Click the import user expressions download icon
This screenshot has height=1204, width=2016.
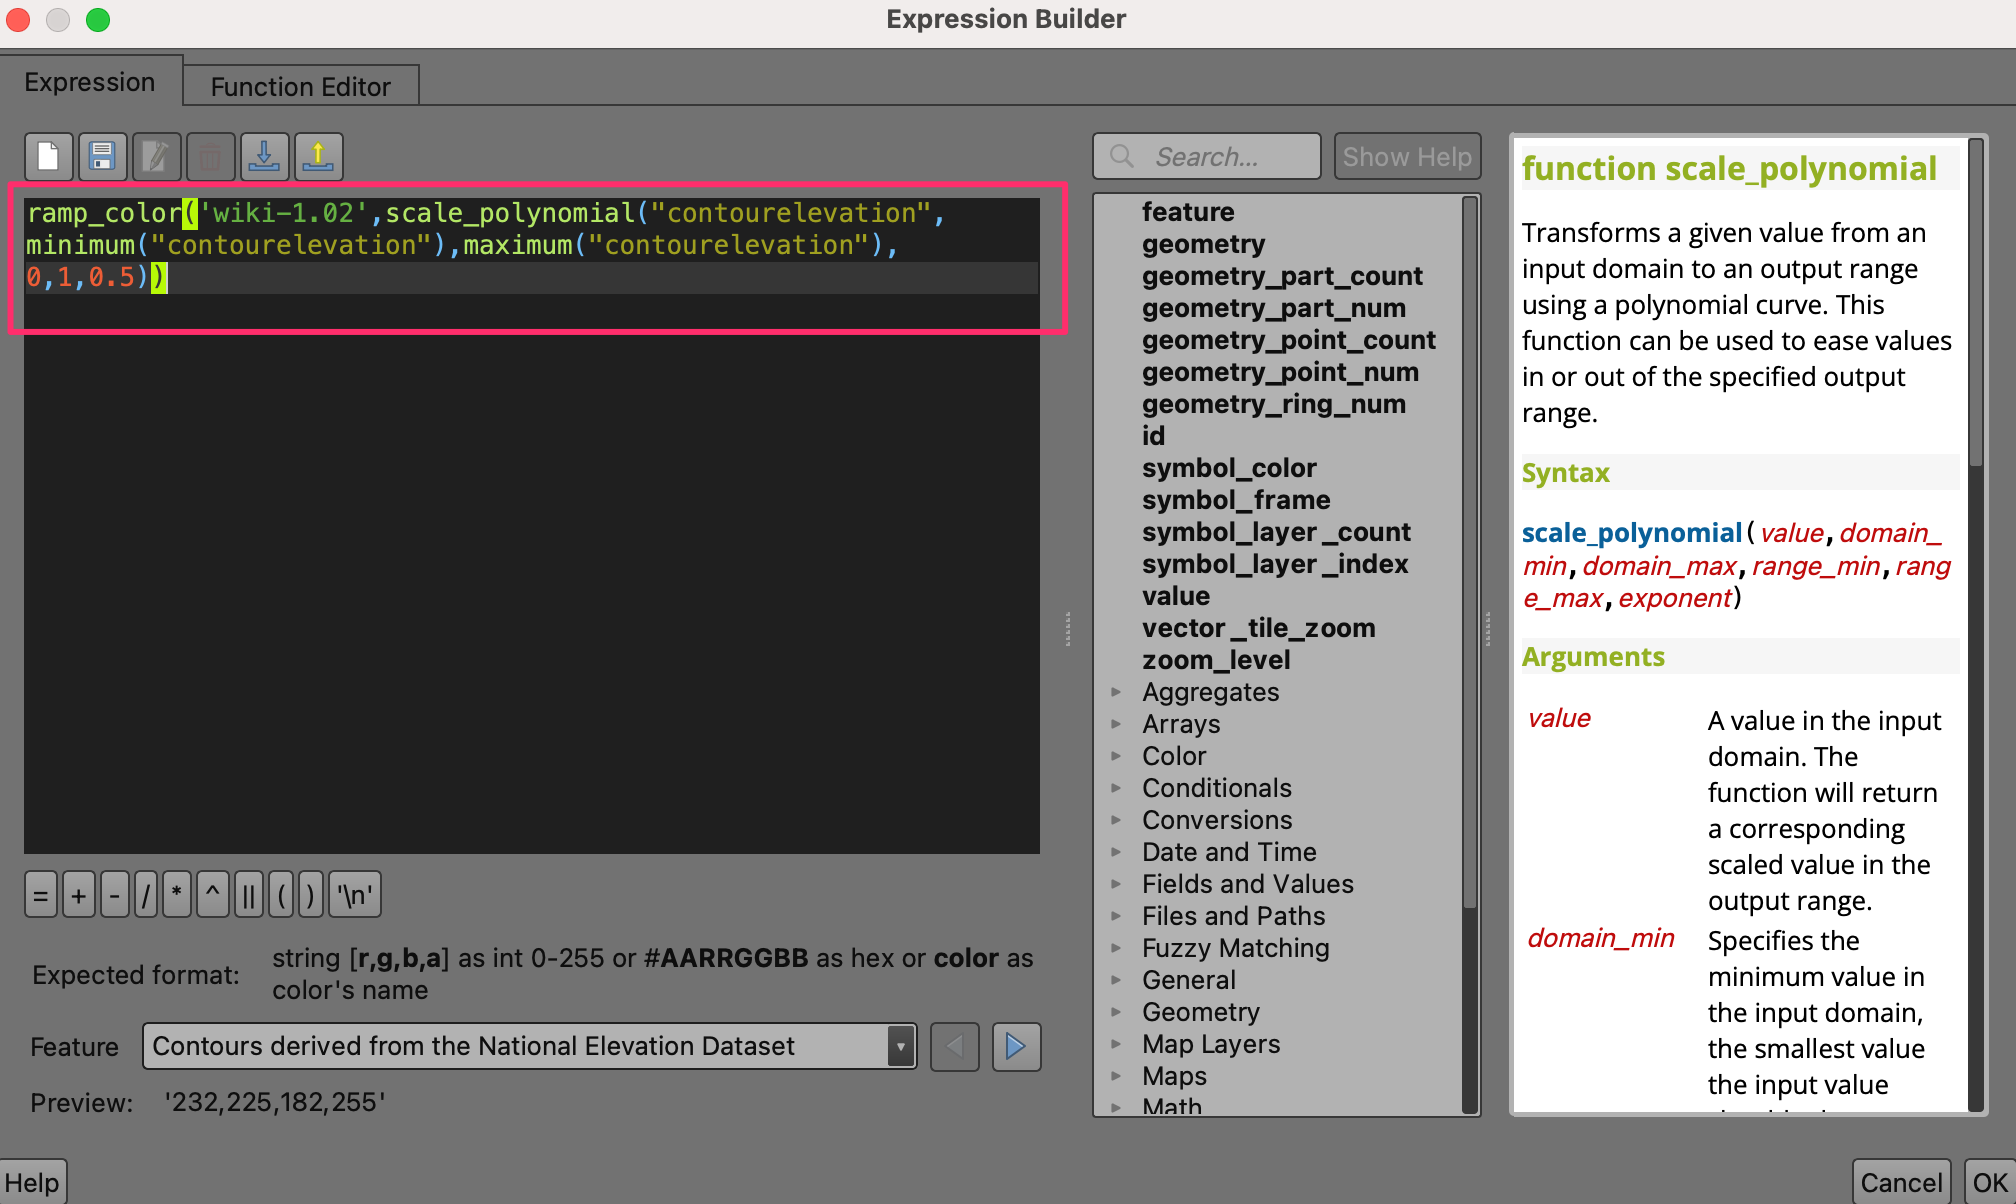pos(264,157)
